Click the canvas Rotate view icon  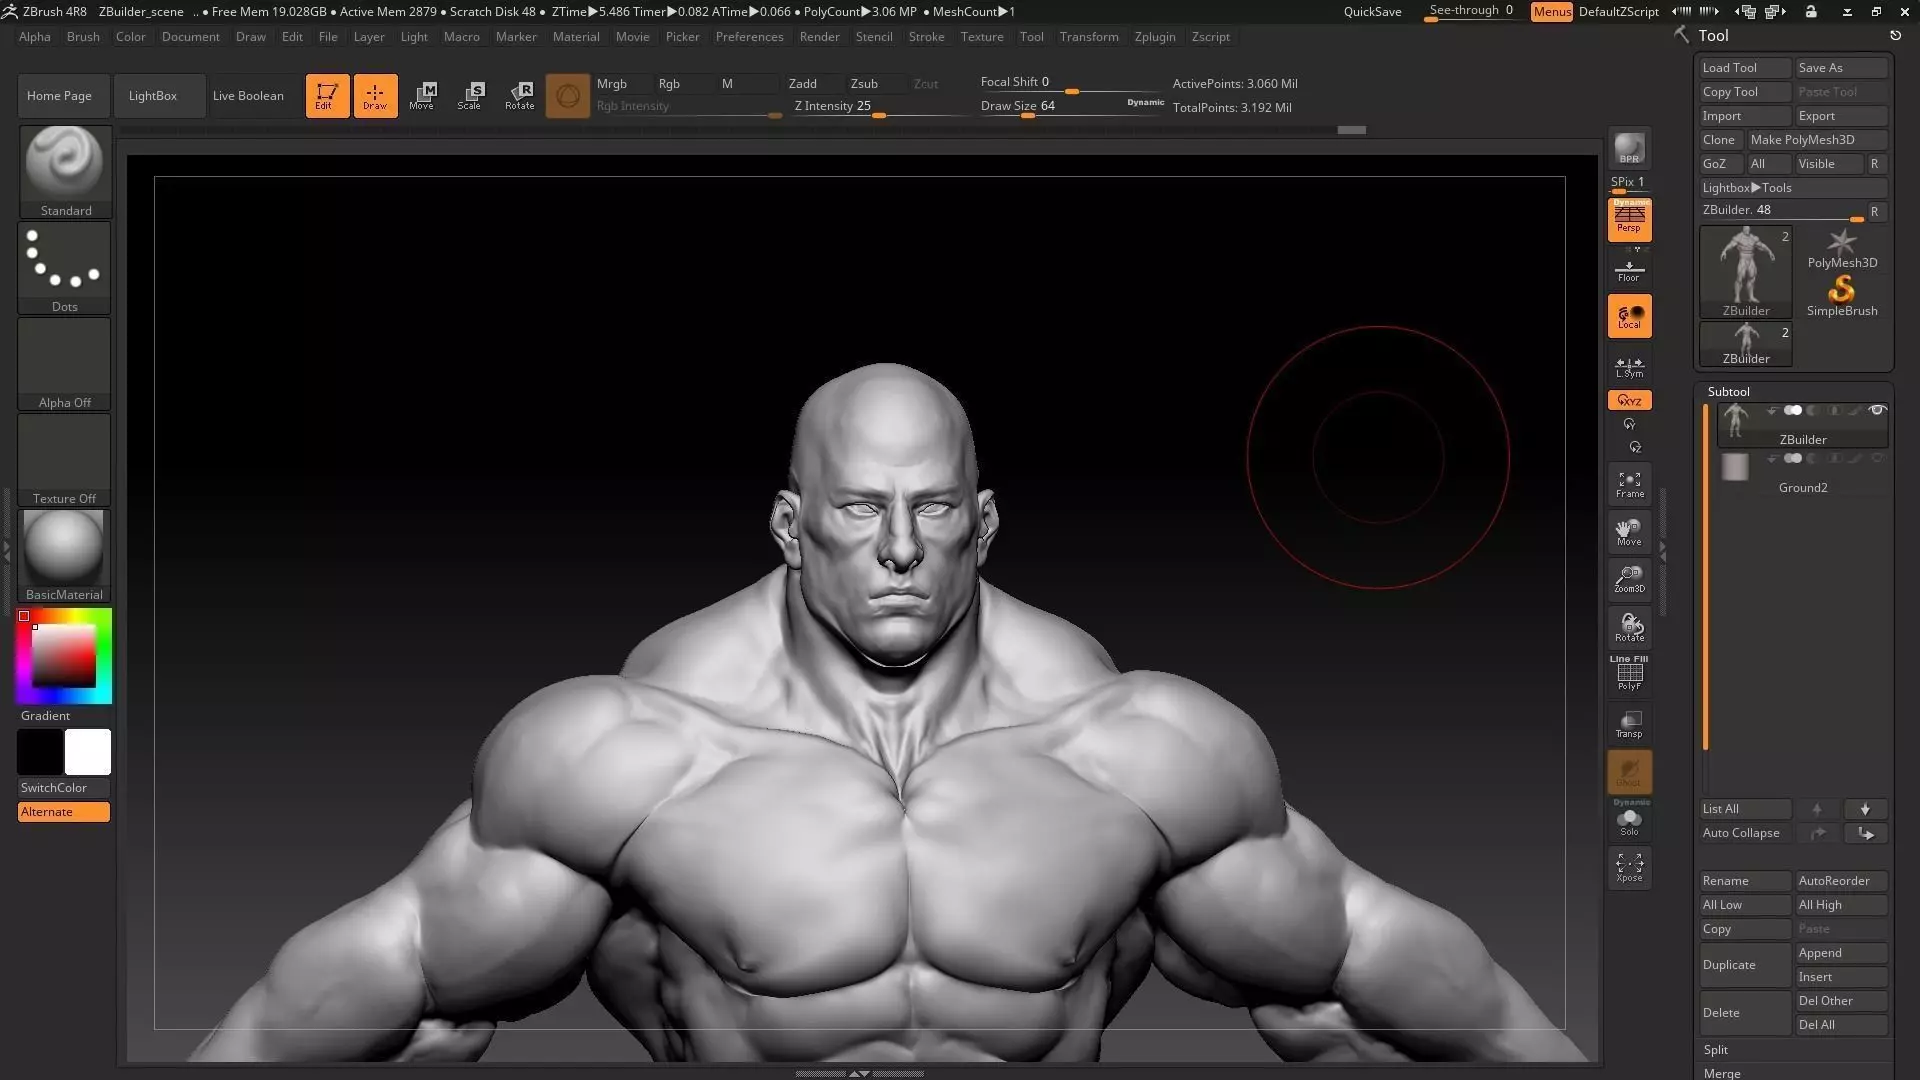pos(1629,628)
